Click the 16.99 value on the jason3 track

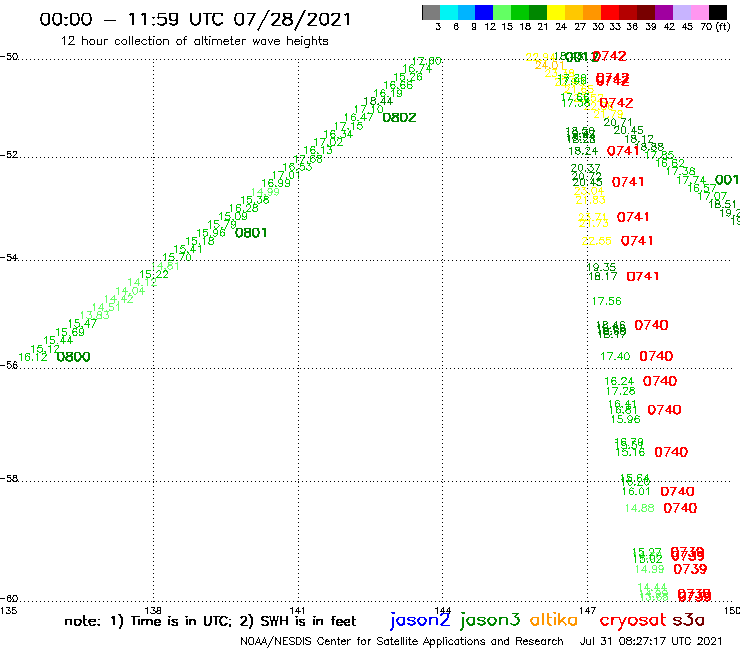pyautogui.click(x=276, y=183)
